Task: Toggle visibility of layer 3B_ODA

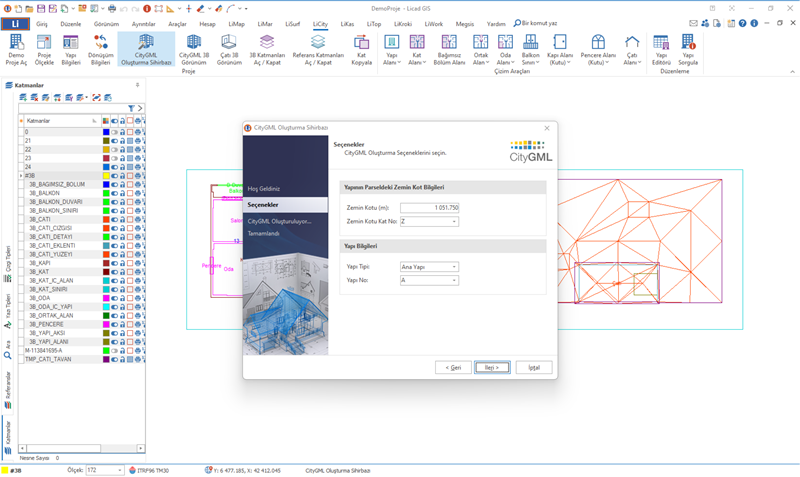Action: click(x=114, y=298)
